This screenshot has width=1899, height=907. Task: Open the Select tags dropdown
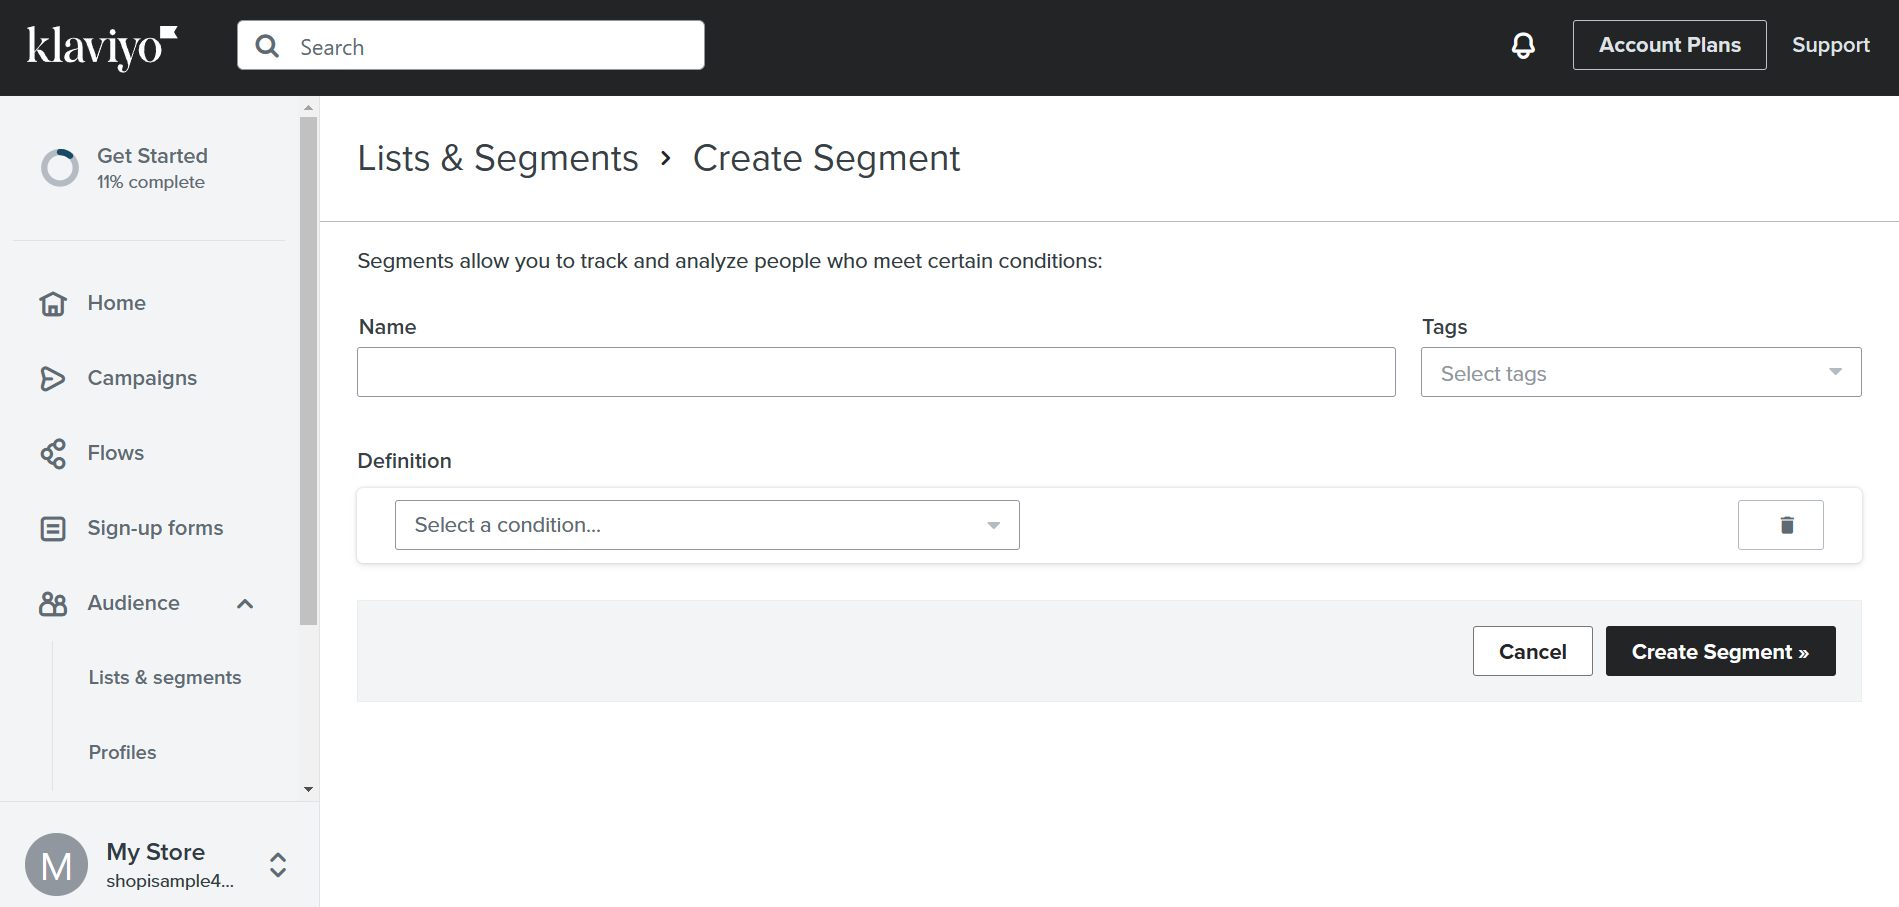tap(1641, 372)
